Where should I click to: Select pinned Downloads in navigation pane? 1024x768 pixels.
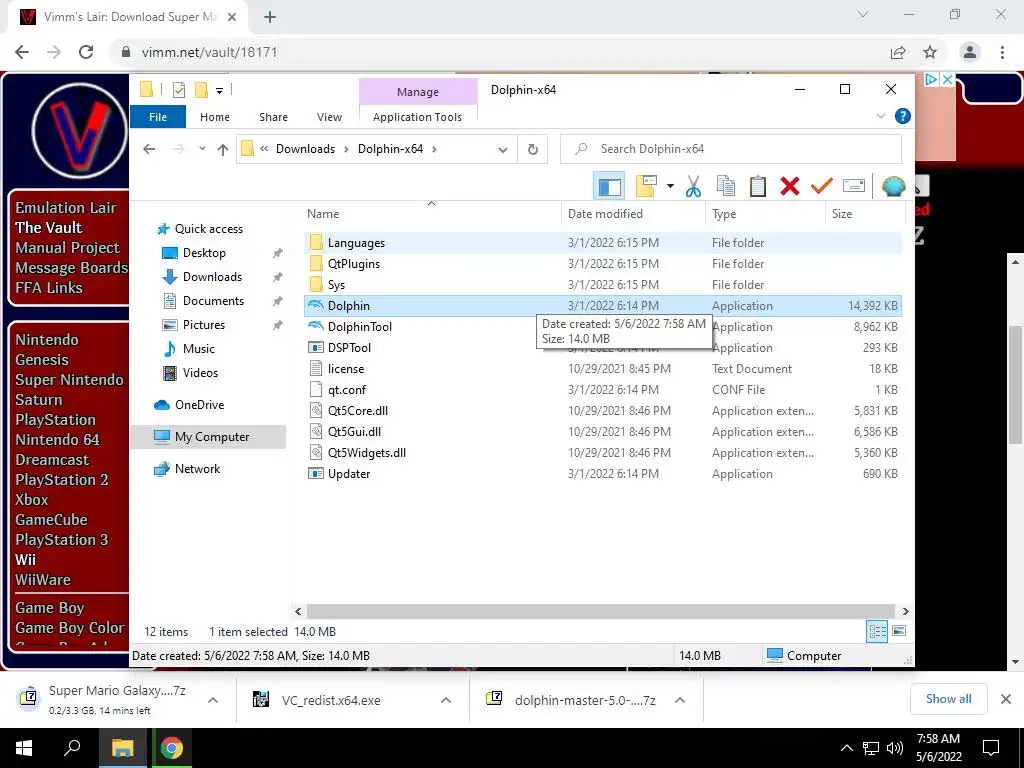(x=212, y=277)
